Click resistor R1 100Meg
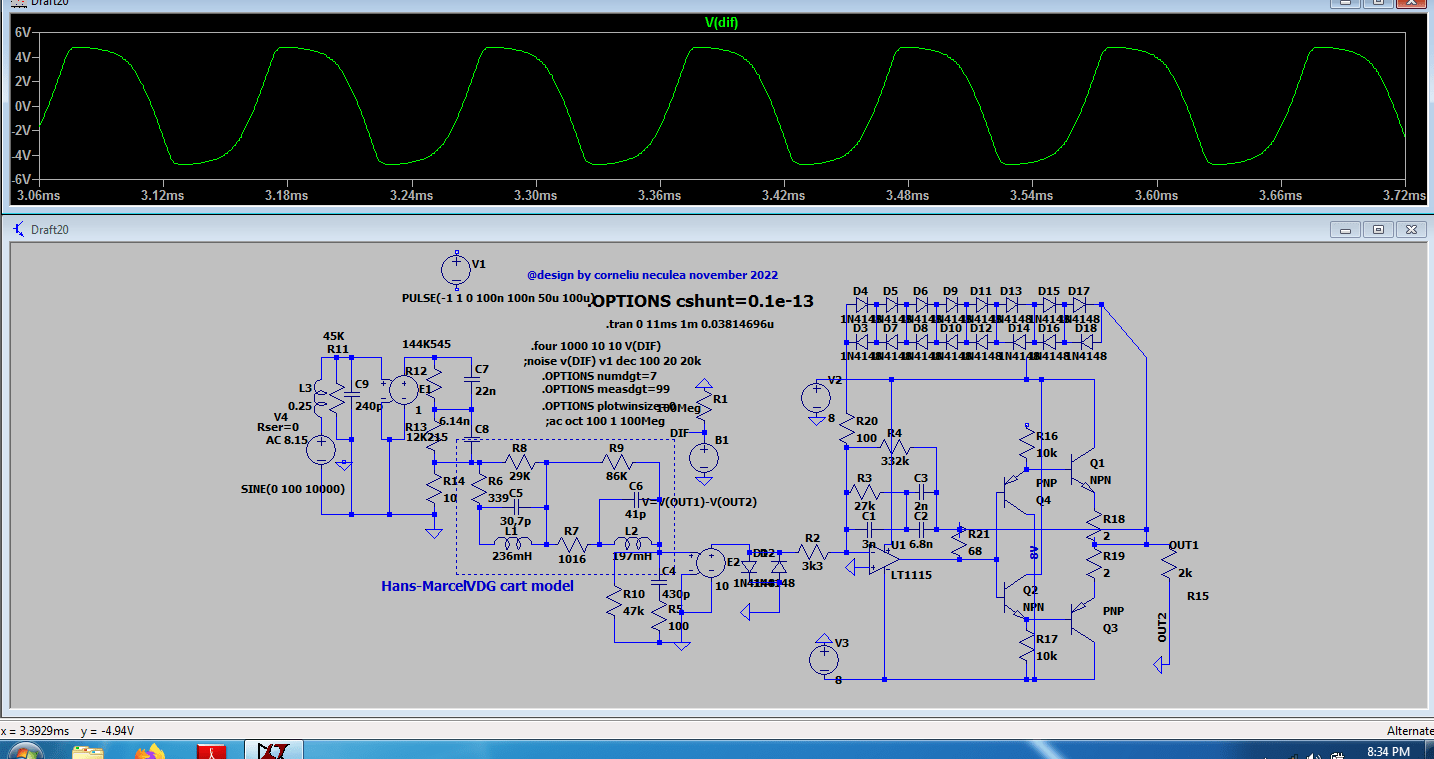The height and width of the screenshot is (759, 1434). pyautogui.click(x=704, y=406)
